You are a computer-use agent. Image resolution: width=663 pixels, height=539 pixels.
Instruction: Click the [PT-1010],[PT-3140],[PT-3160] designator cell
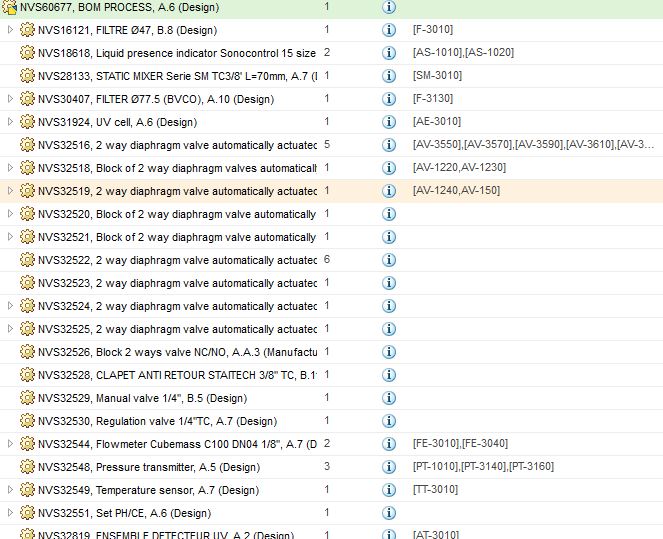[x=483, y=467]
